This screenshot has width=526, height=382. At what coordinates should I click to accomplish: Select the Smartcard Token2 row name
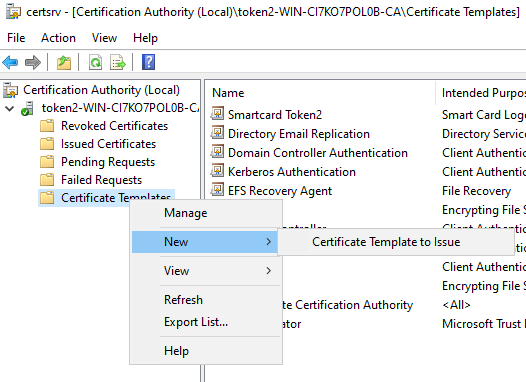pos(275,115)
